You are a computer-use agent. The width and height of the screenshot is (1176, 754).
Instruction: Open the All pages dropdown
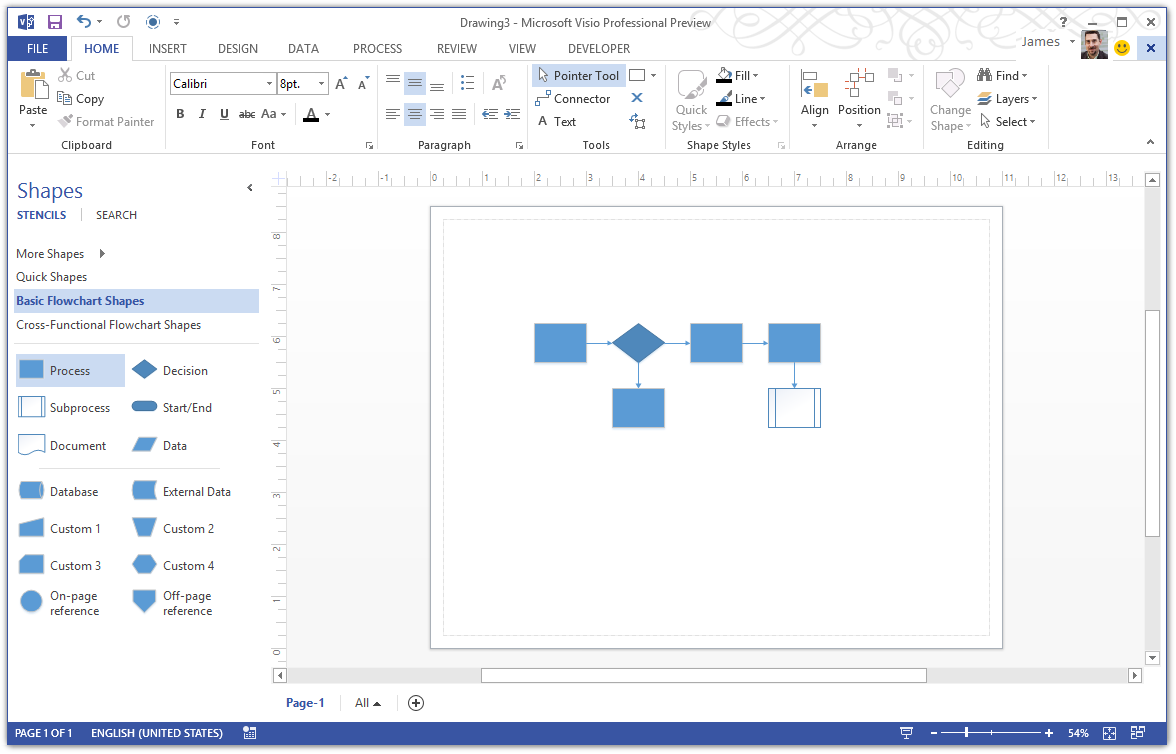click(x=366, y=702)
